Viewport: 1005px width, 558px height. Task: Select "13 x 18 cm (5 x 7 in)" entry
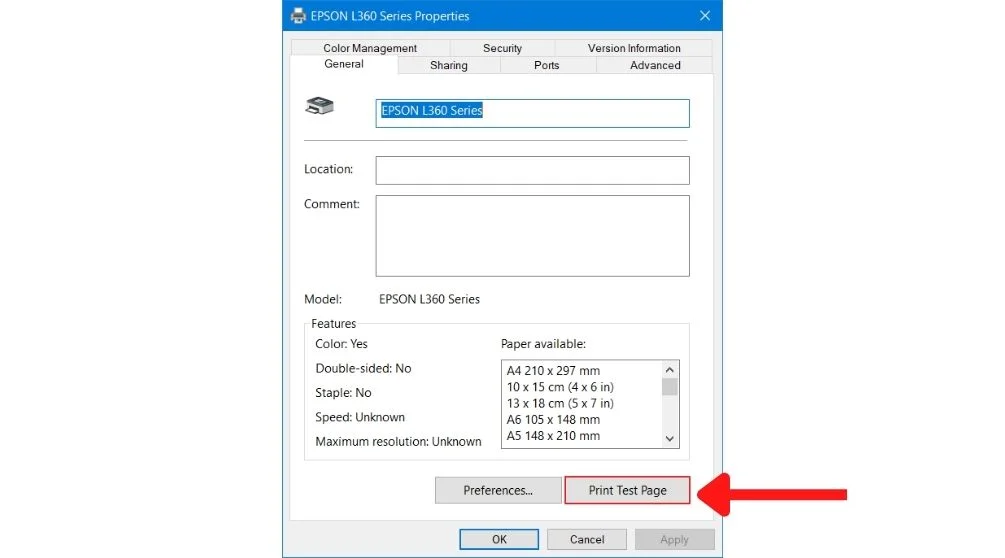pyautogui.click(x=560, y=403)
